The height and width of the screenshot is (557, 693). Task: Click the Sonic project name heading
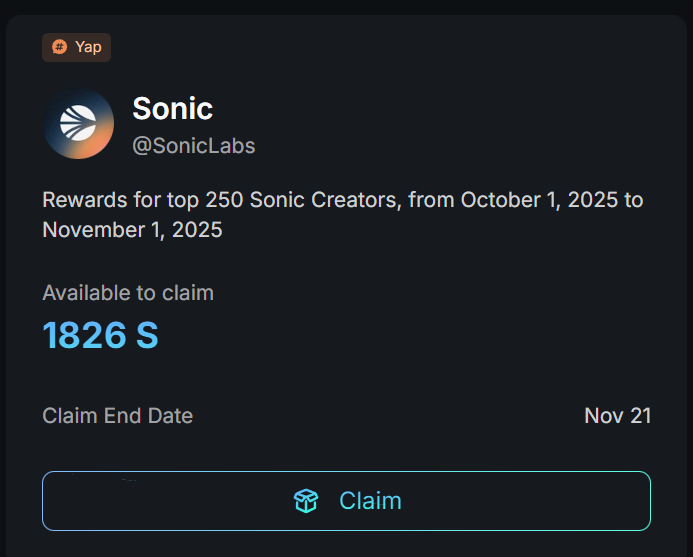(x=172, y=108)
